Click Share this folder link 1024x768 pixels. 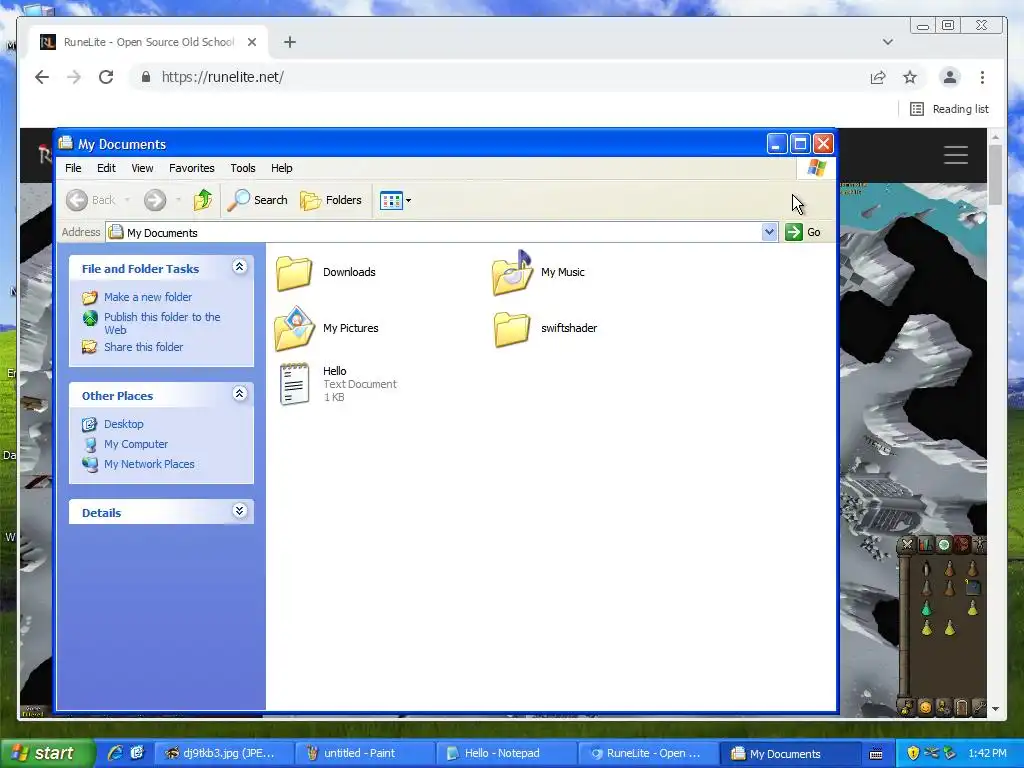(144, 347)
